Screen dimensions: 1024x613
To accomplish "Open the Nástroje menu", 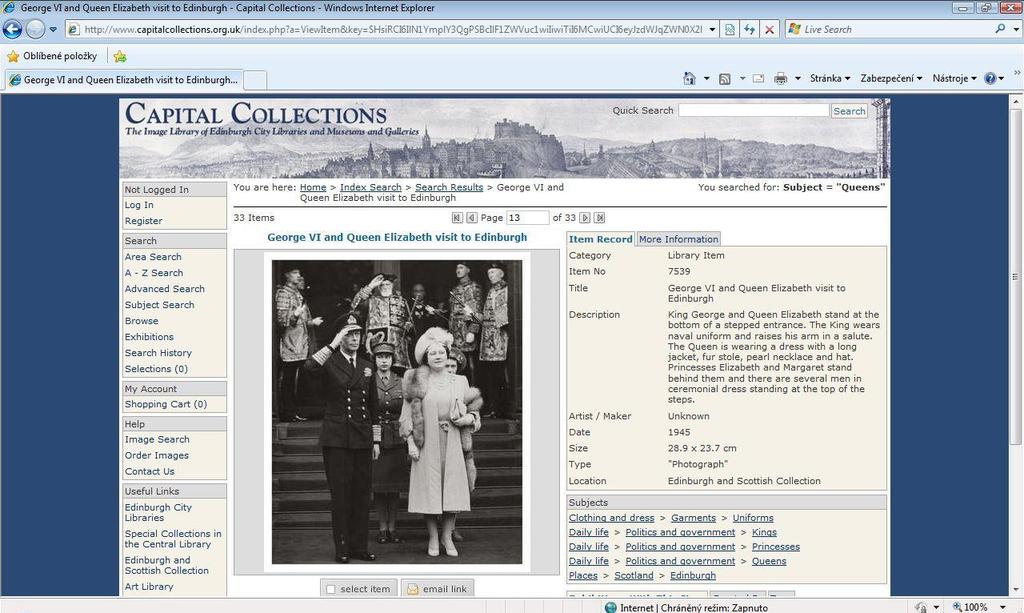I will pyautogui.click(x=954, y=78).
